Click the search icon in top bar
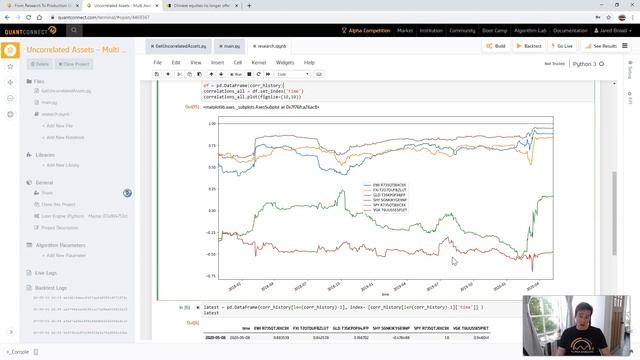Image resolution: width=640 pixels, height=360 pixels. 74,30
